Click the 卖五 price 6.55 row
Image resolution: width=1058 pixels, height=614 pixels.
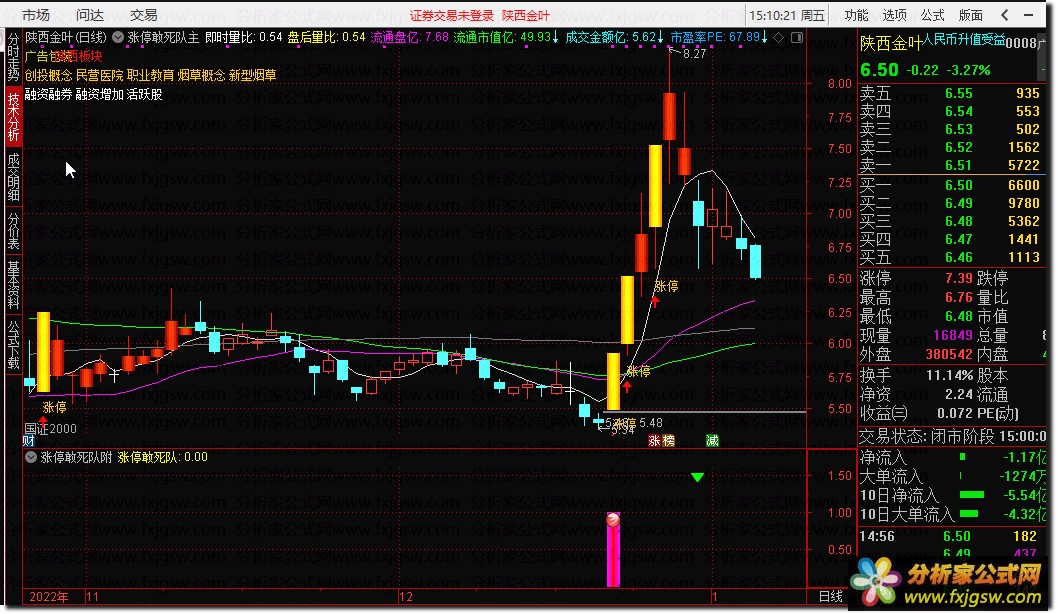click(950, 93)
